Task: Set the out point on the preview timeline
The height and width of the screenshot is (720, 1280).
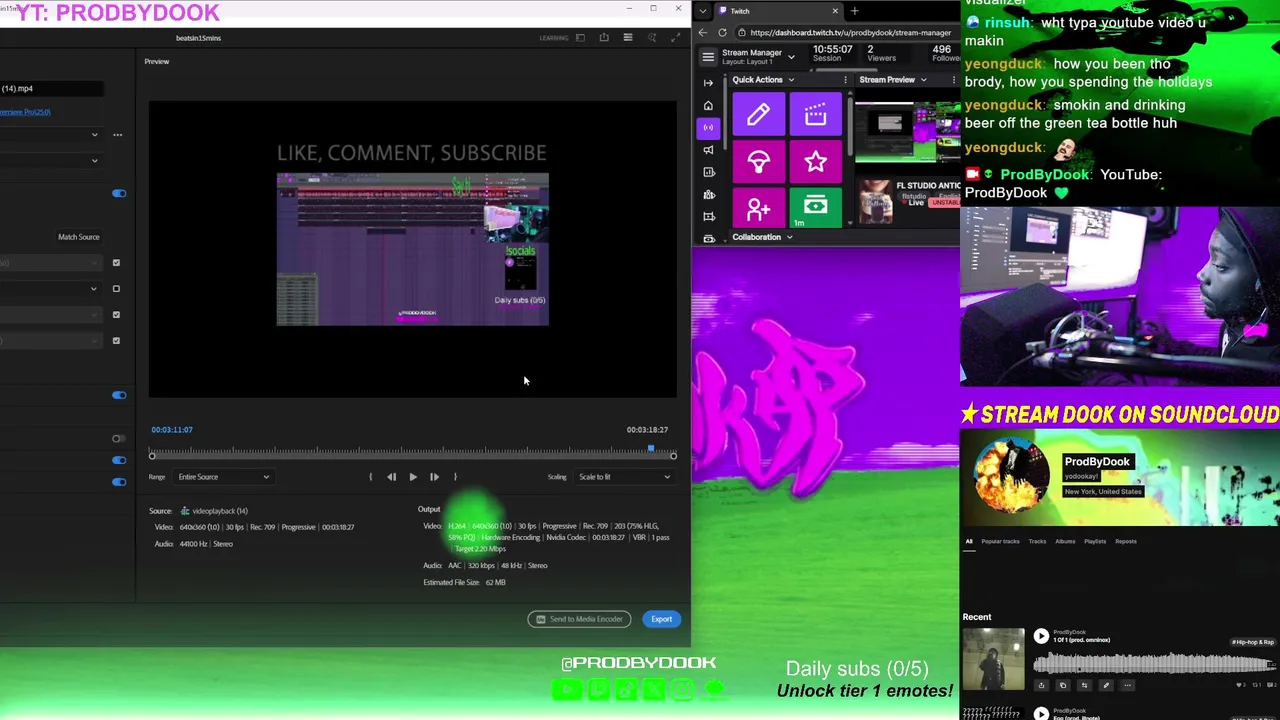Action: click(455, 477)
